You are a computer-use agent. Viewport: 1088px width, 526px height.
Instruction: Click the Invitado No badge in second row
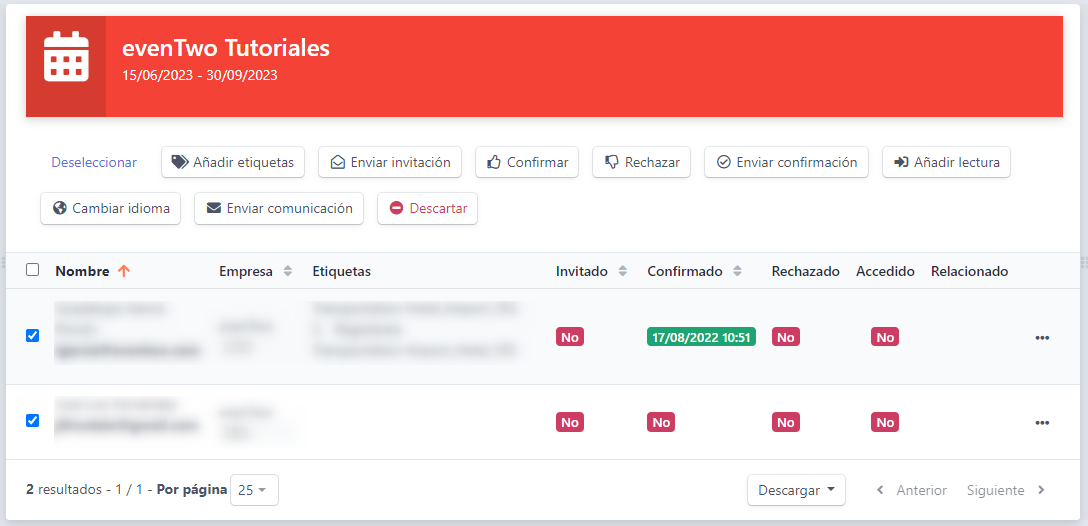pos(570,422)
